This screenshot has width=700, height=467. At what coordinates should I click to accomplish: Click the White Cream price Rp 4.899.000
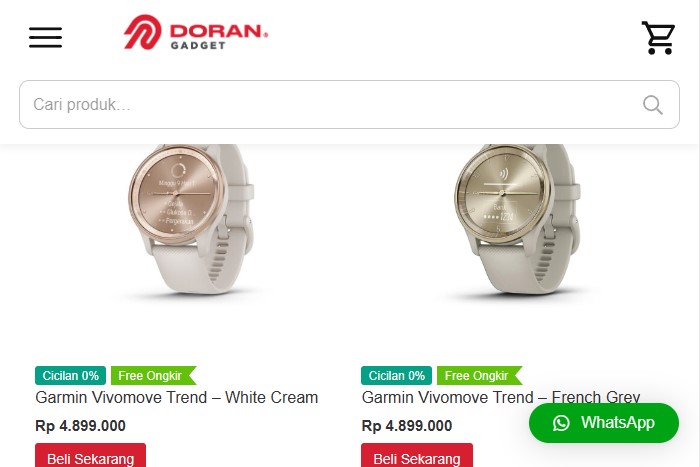point(80,425)
